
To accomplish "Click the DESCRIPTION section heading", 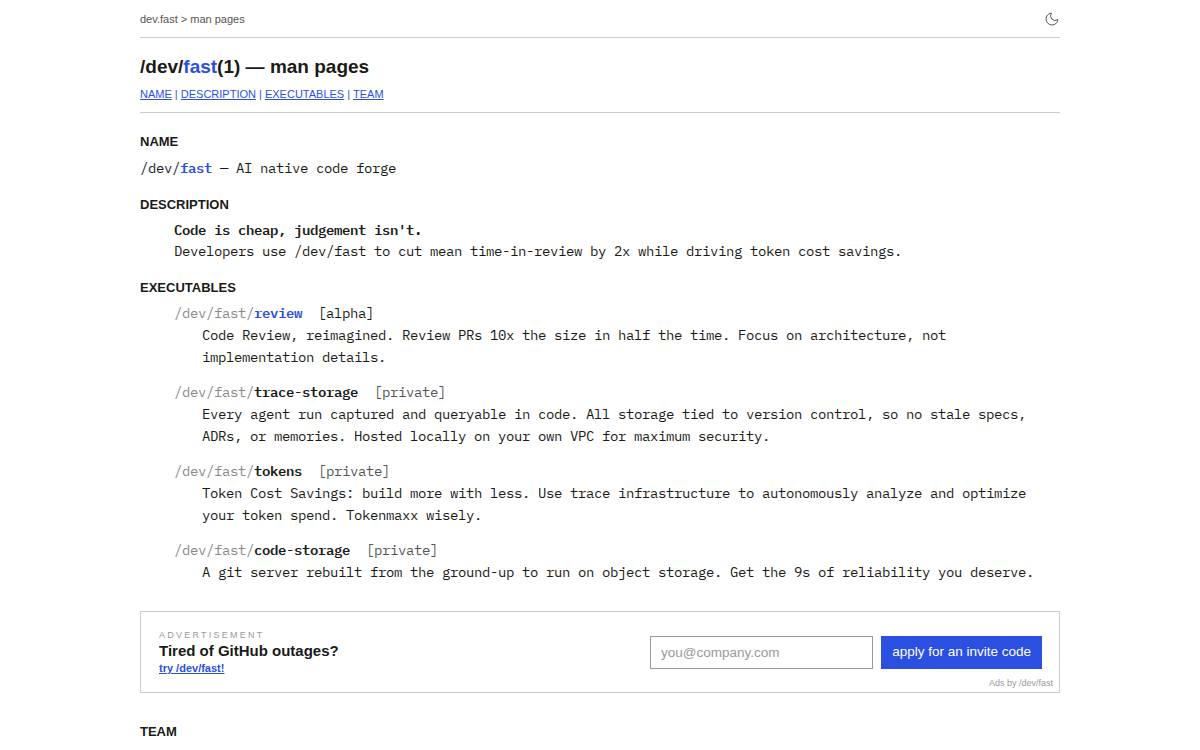I will (184, 204).
